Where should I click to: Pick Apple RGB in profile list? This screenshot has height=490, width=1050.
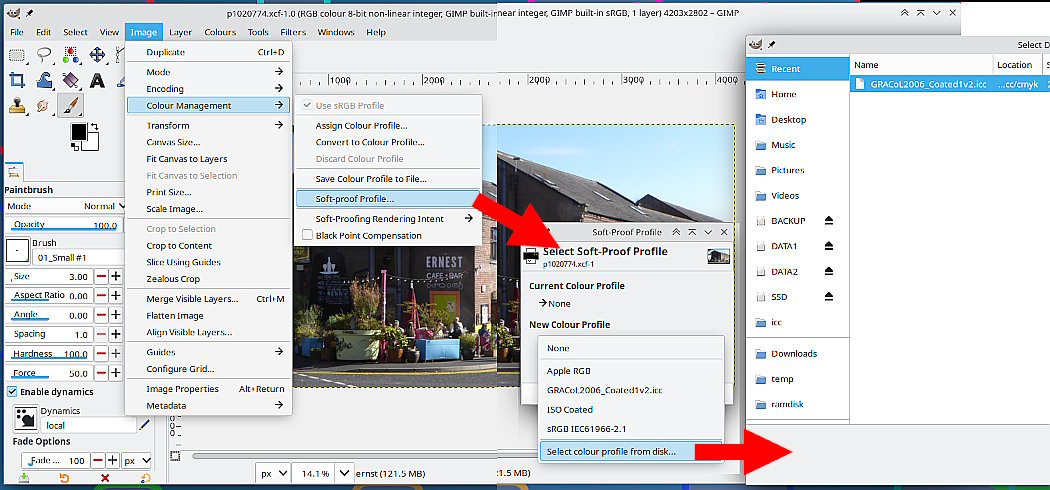pos(631,371)
